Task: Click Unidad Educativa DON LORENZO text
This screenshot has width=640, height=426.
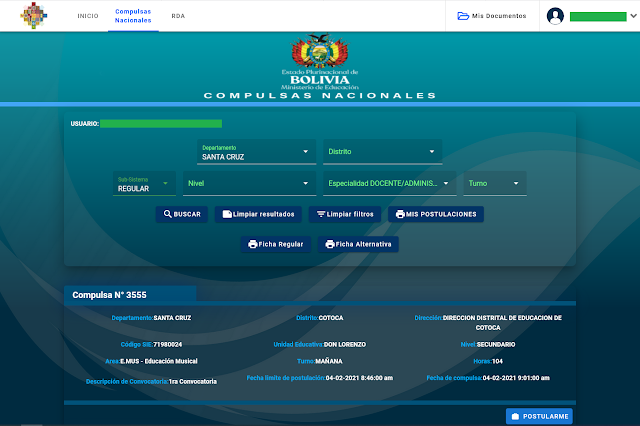Action: coord(320,344)
